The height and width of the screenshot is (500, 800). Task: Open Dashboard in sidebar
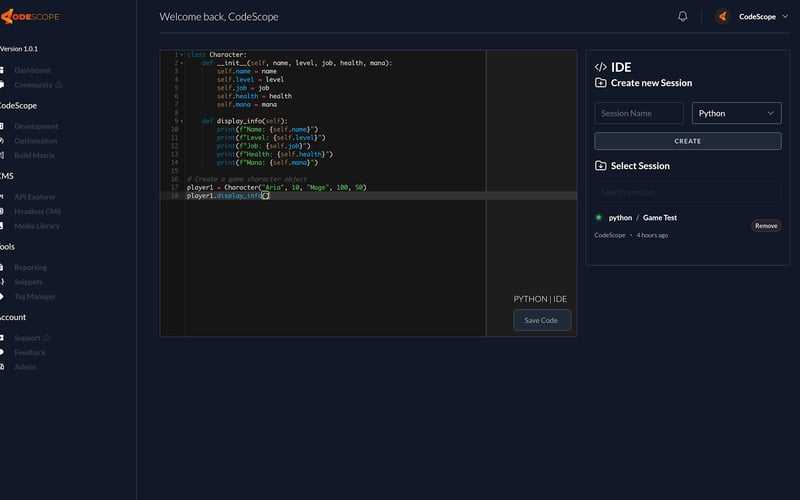click(32, 70)
